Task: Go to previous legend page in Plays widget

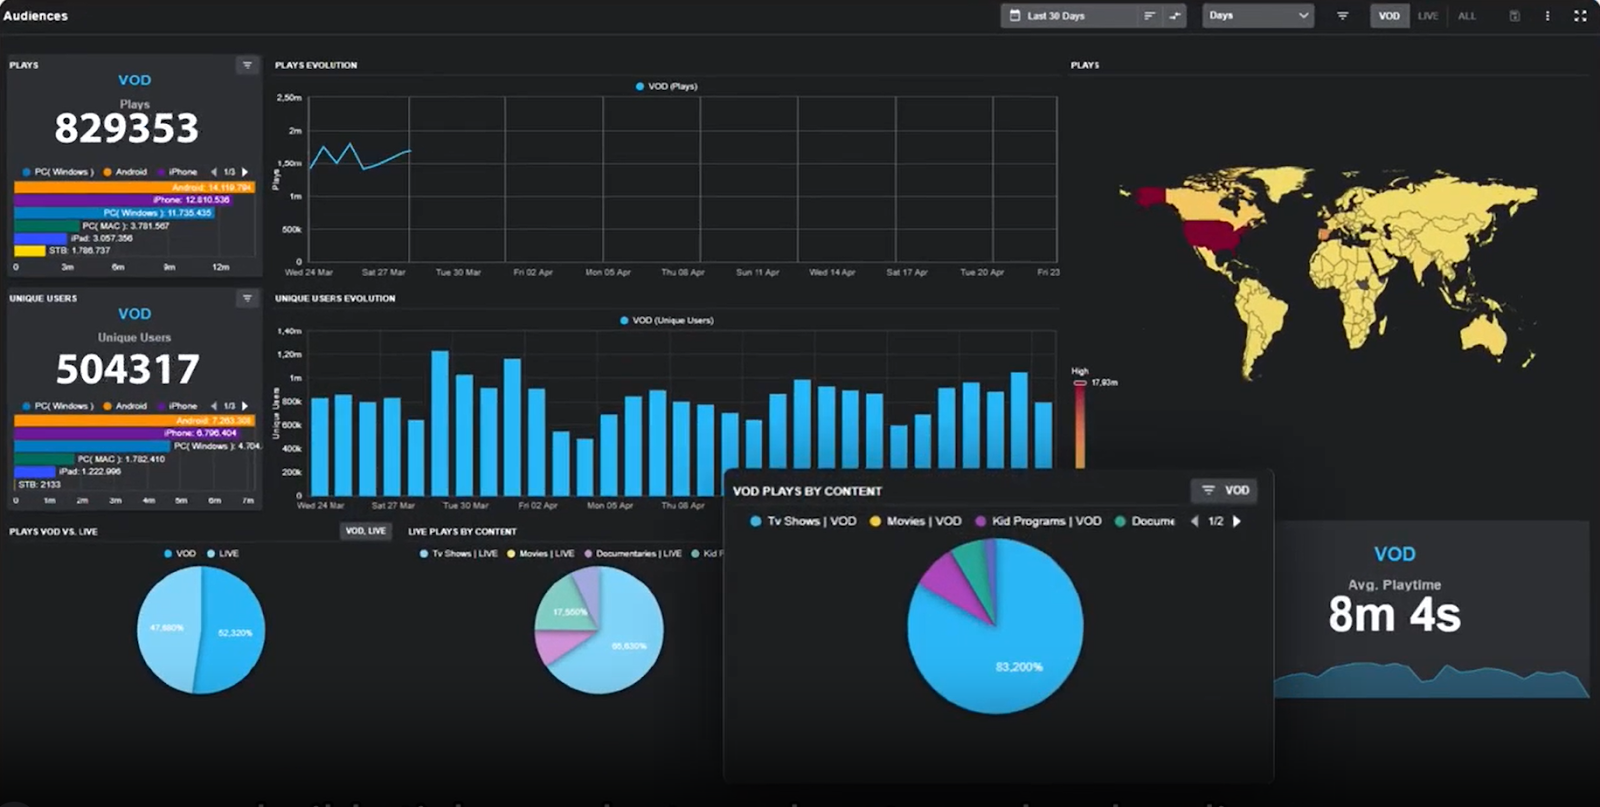Action: coord(213,172)
